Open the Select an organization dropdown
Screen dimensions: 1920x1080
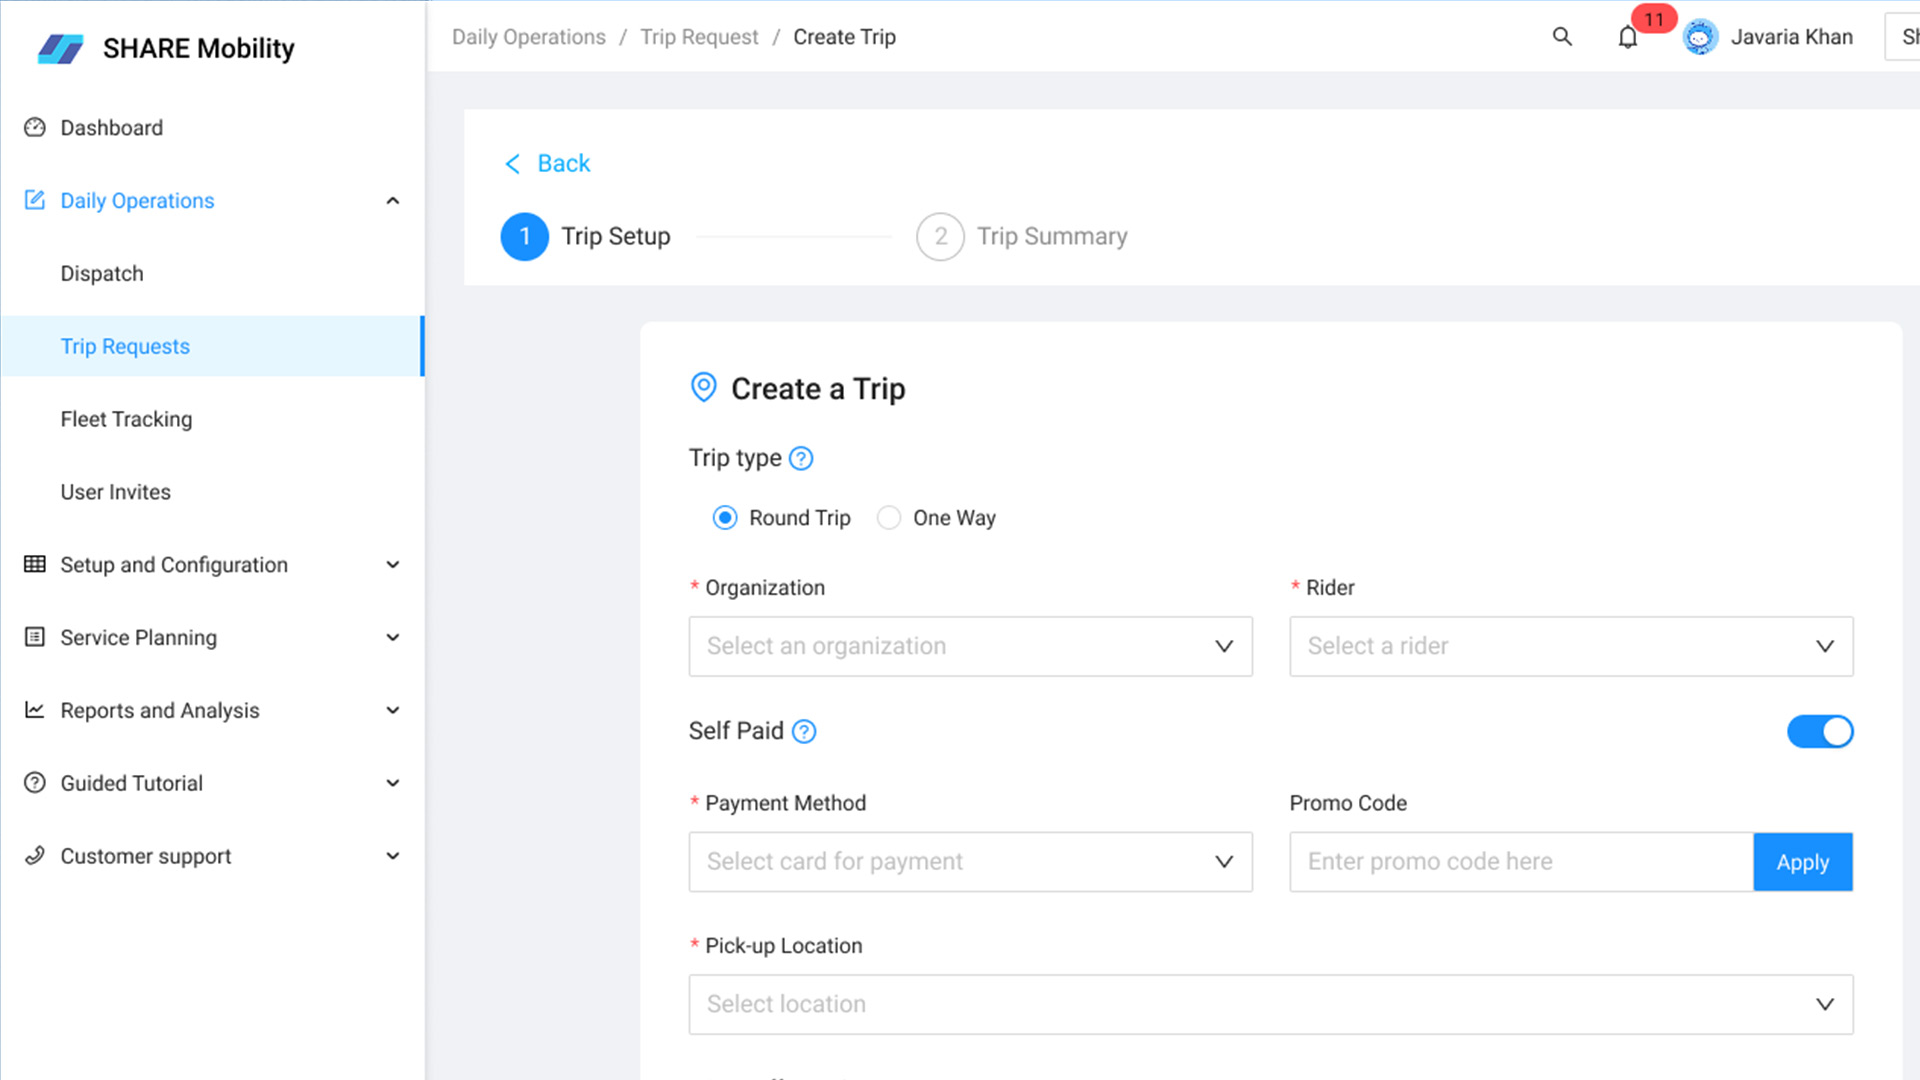[x=970, y=646]
